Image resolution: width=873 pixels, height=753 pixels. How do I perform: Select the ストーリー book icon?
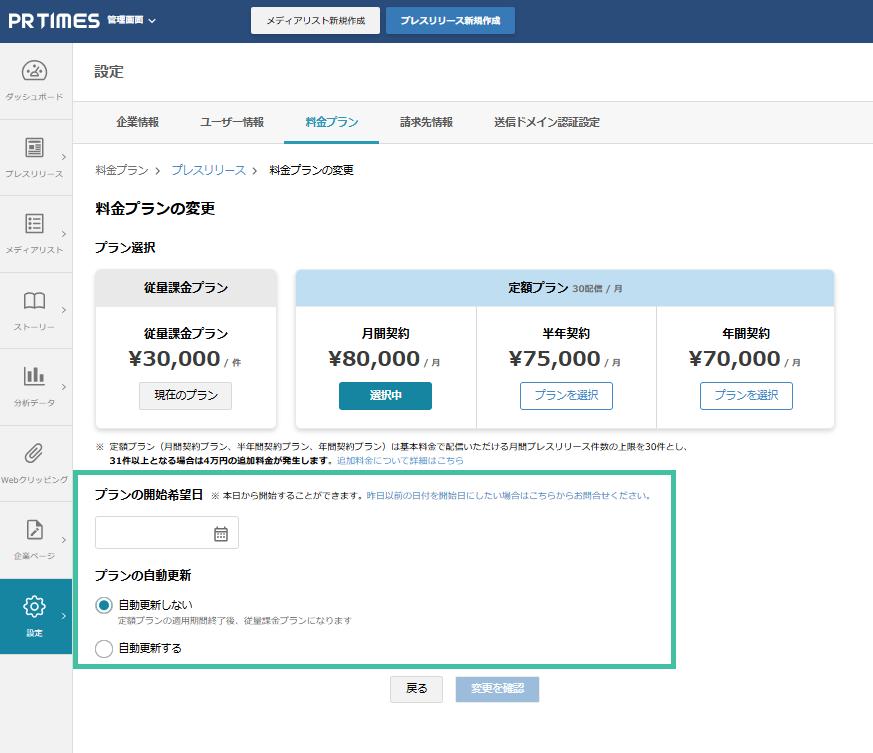click(x=35, y=301)
